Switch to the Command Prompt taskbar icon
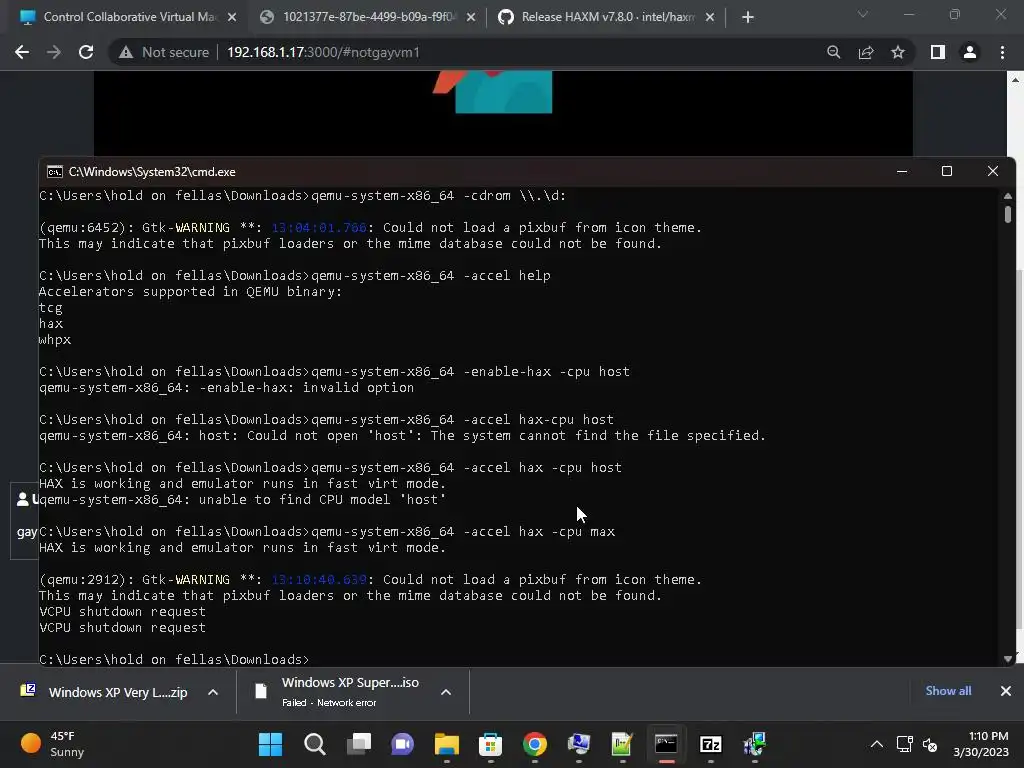 [666, 744]
